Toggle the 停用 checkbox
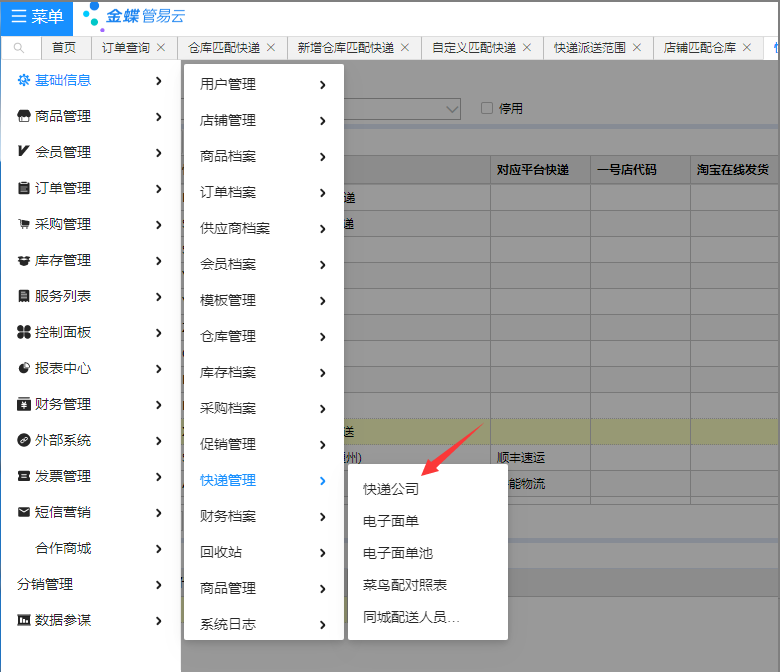The height and width of the screenshot is (672, 780). click(x=487, y=108)
